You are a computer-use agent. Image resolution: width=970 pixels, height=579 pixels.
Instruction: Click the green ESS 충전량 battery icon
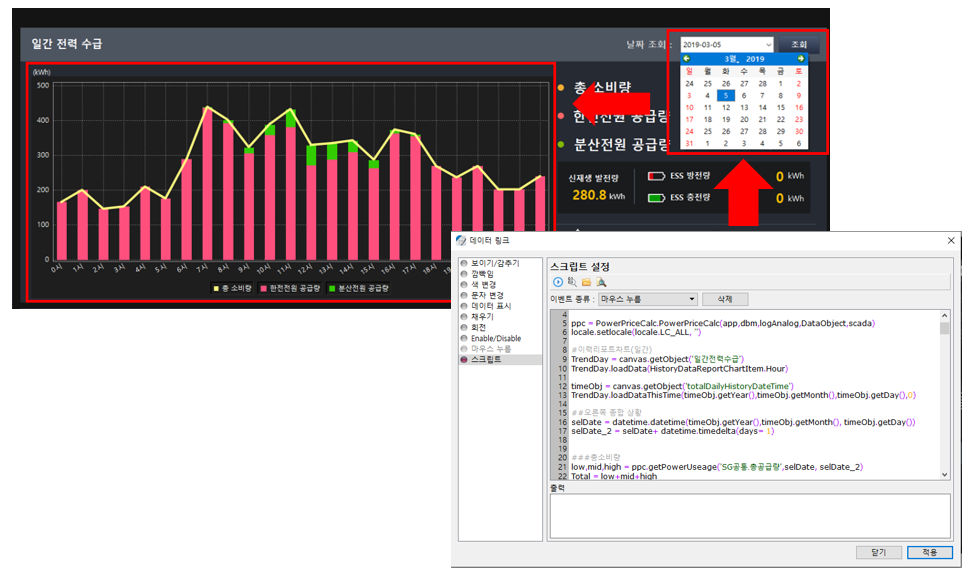coord(656,198)
